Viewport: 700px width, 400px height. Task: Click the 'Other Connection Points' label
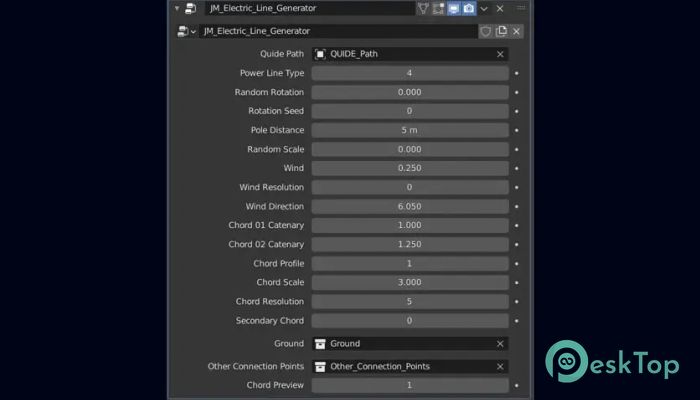pyautogui.click(x=256, y=367)
